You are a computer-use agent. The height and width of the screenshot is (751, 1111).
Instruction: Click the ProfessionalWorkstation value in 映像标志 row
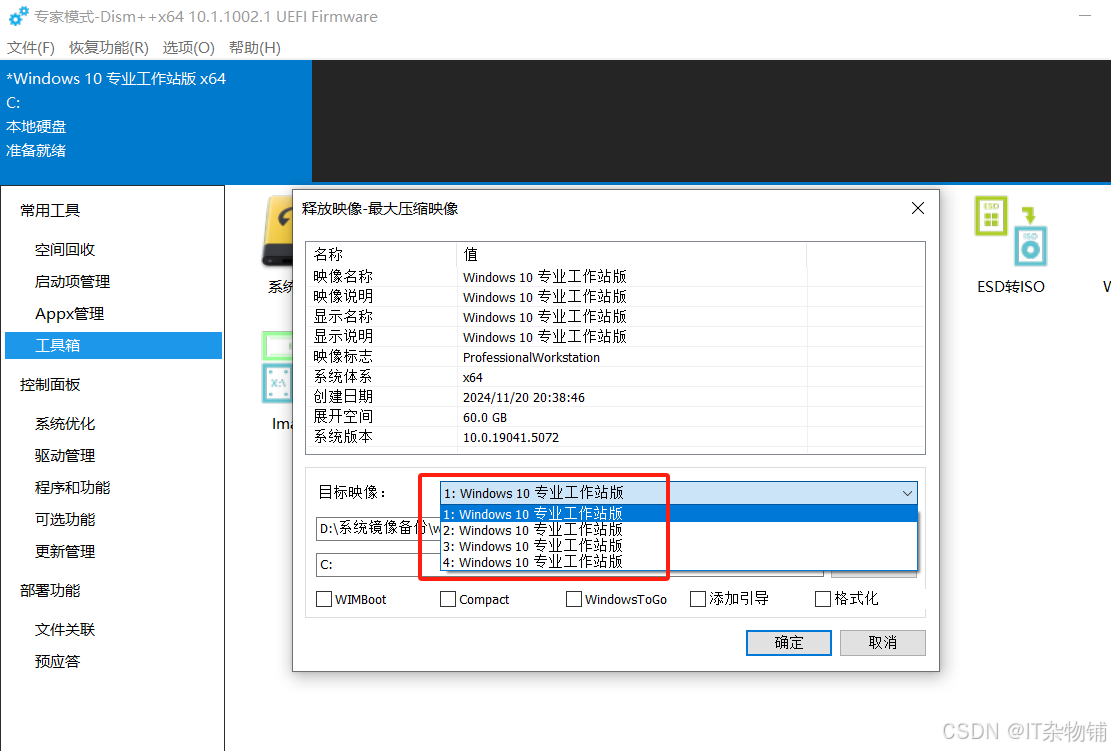click(x=531, y=357)
